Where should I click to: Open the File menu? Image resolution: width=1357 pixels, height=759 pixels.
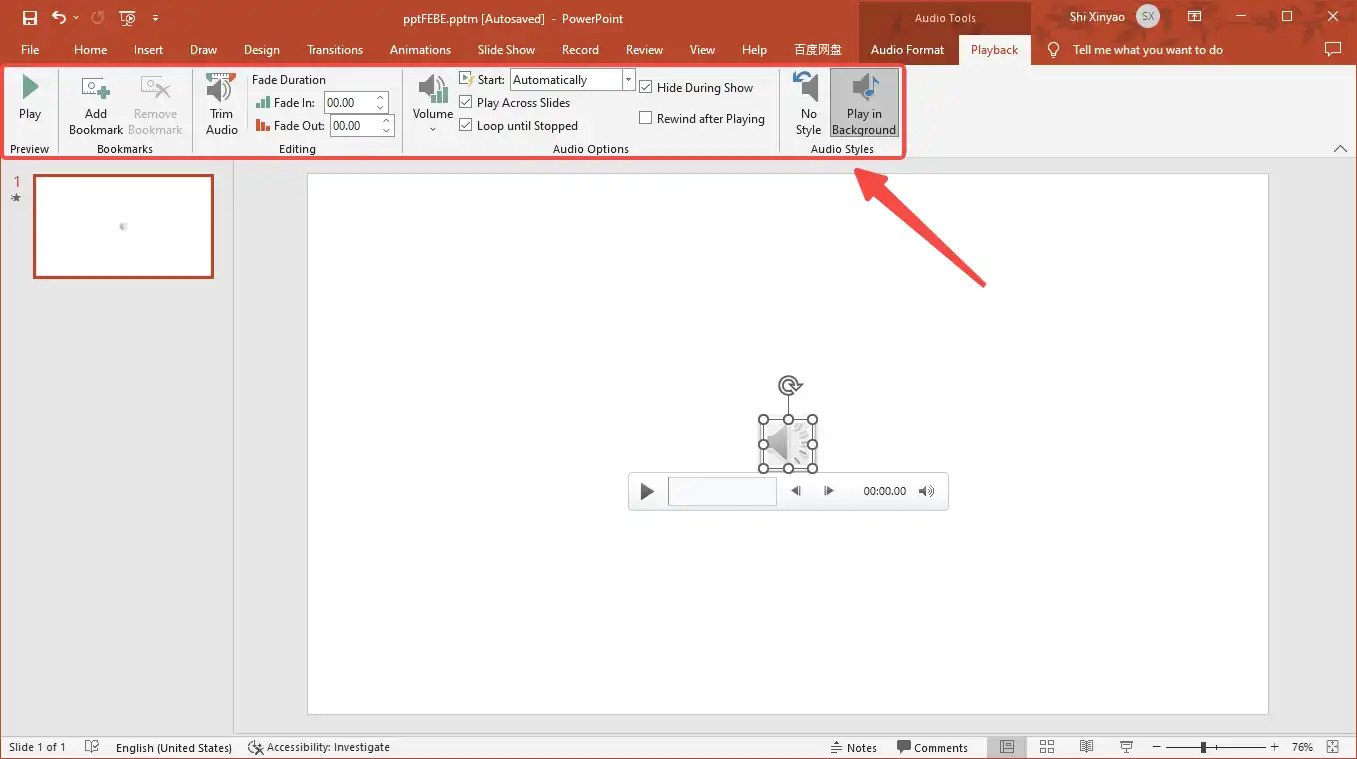pyautogui.click(x=30, y=50)
